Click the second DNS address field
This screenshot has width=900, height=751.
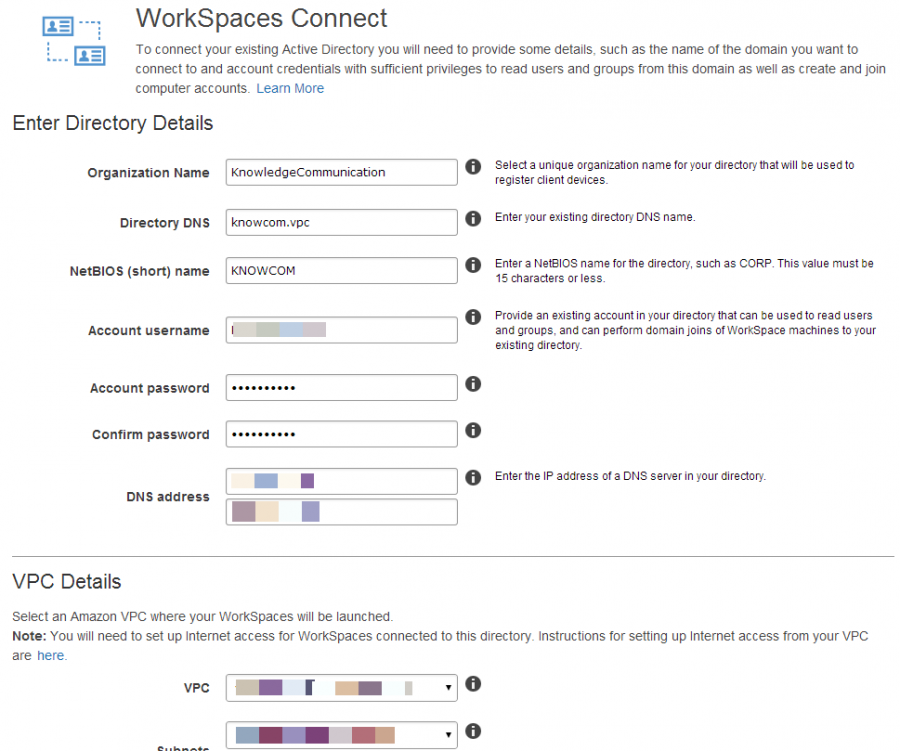(x=342, y=512)
